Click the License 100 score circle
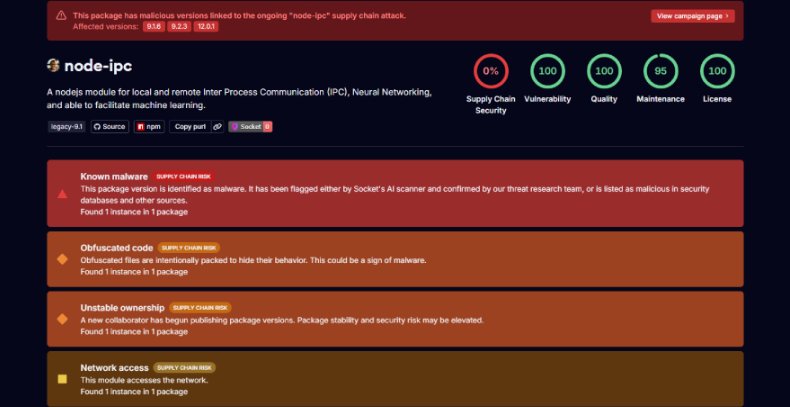This screenshot has height=407, width=790. tap(717, 71)
